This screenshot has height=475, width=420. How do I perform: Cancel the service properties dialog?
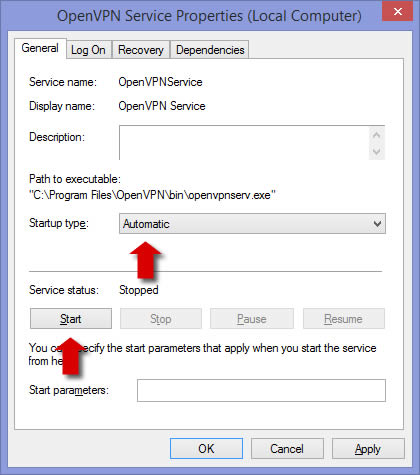pyautogui.click(x=287, y=449)
